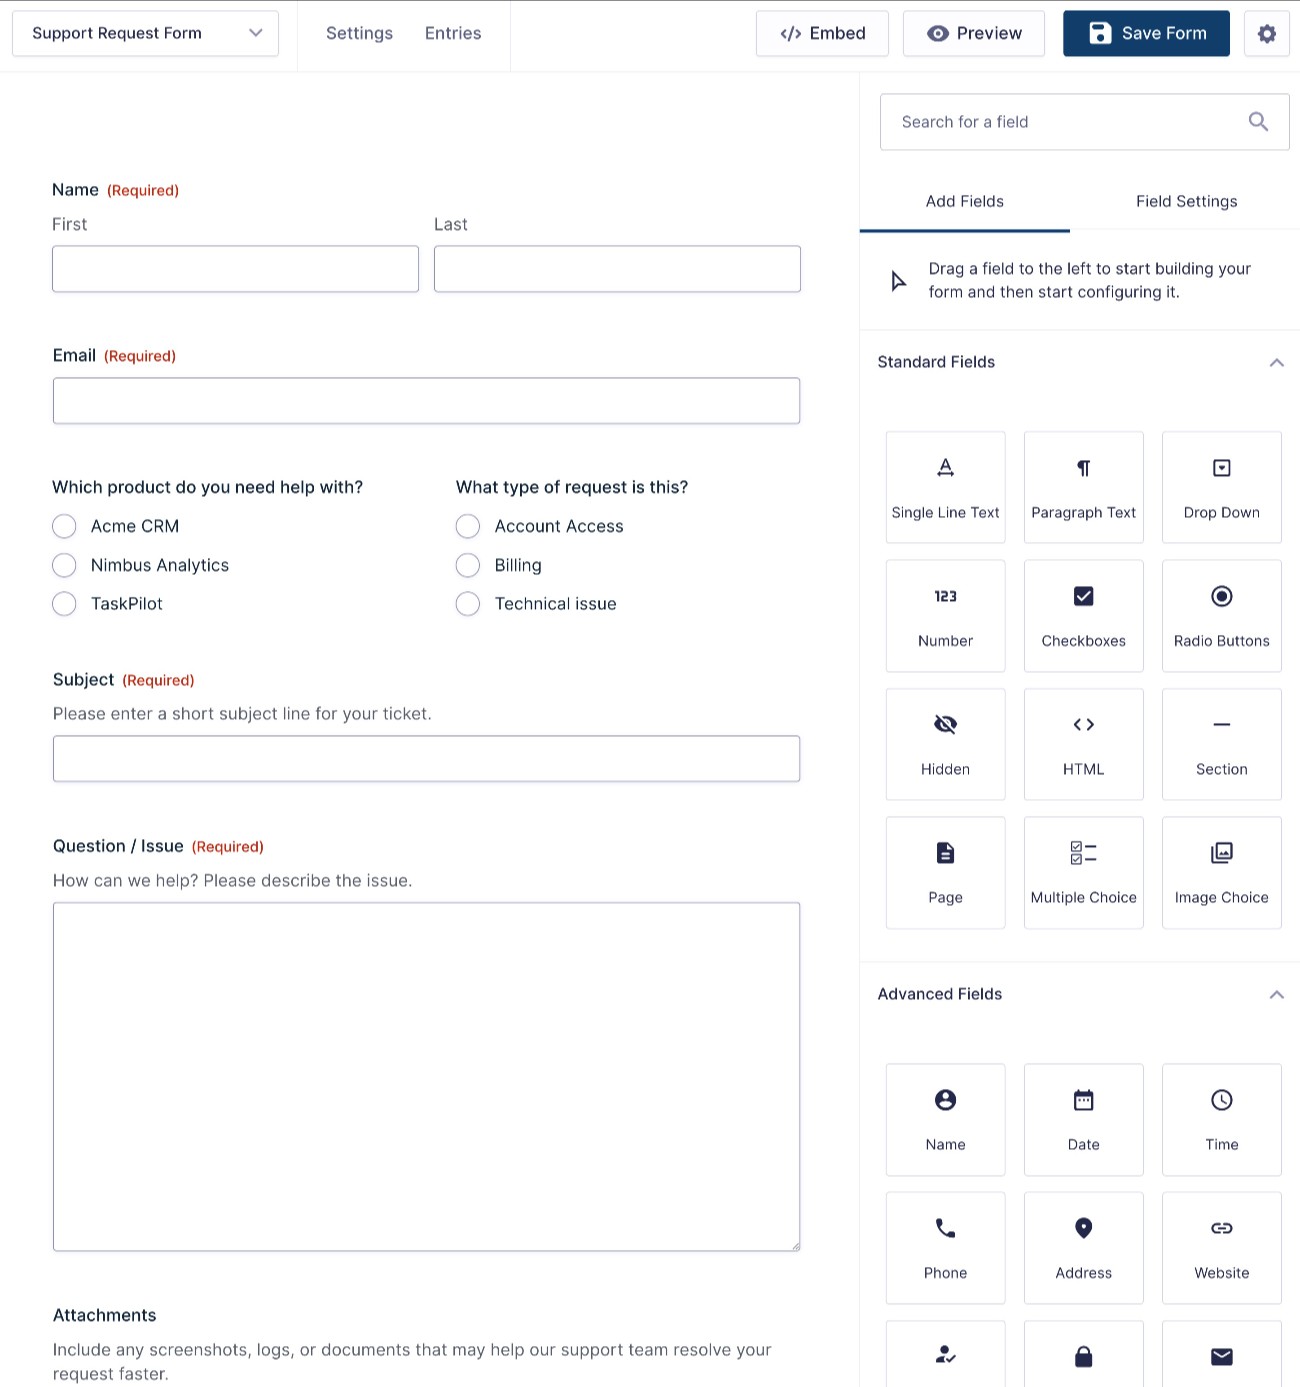Collapse the Standard Fields section

click(x=1276, y=362)
